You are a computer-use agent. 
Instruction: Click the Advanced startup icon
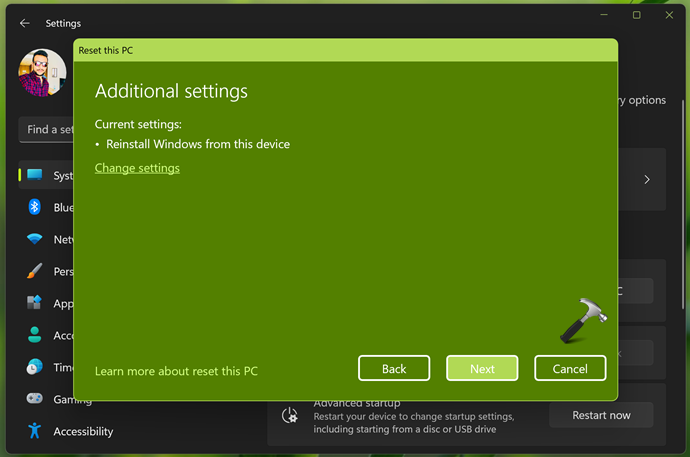click(x=290, y=415)
